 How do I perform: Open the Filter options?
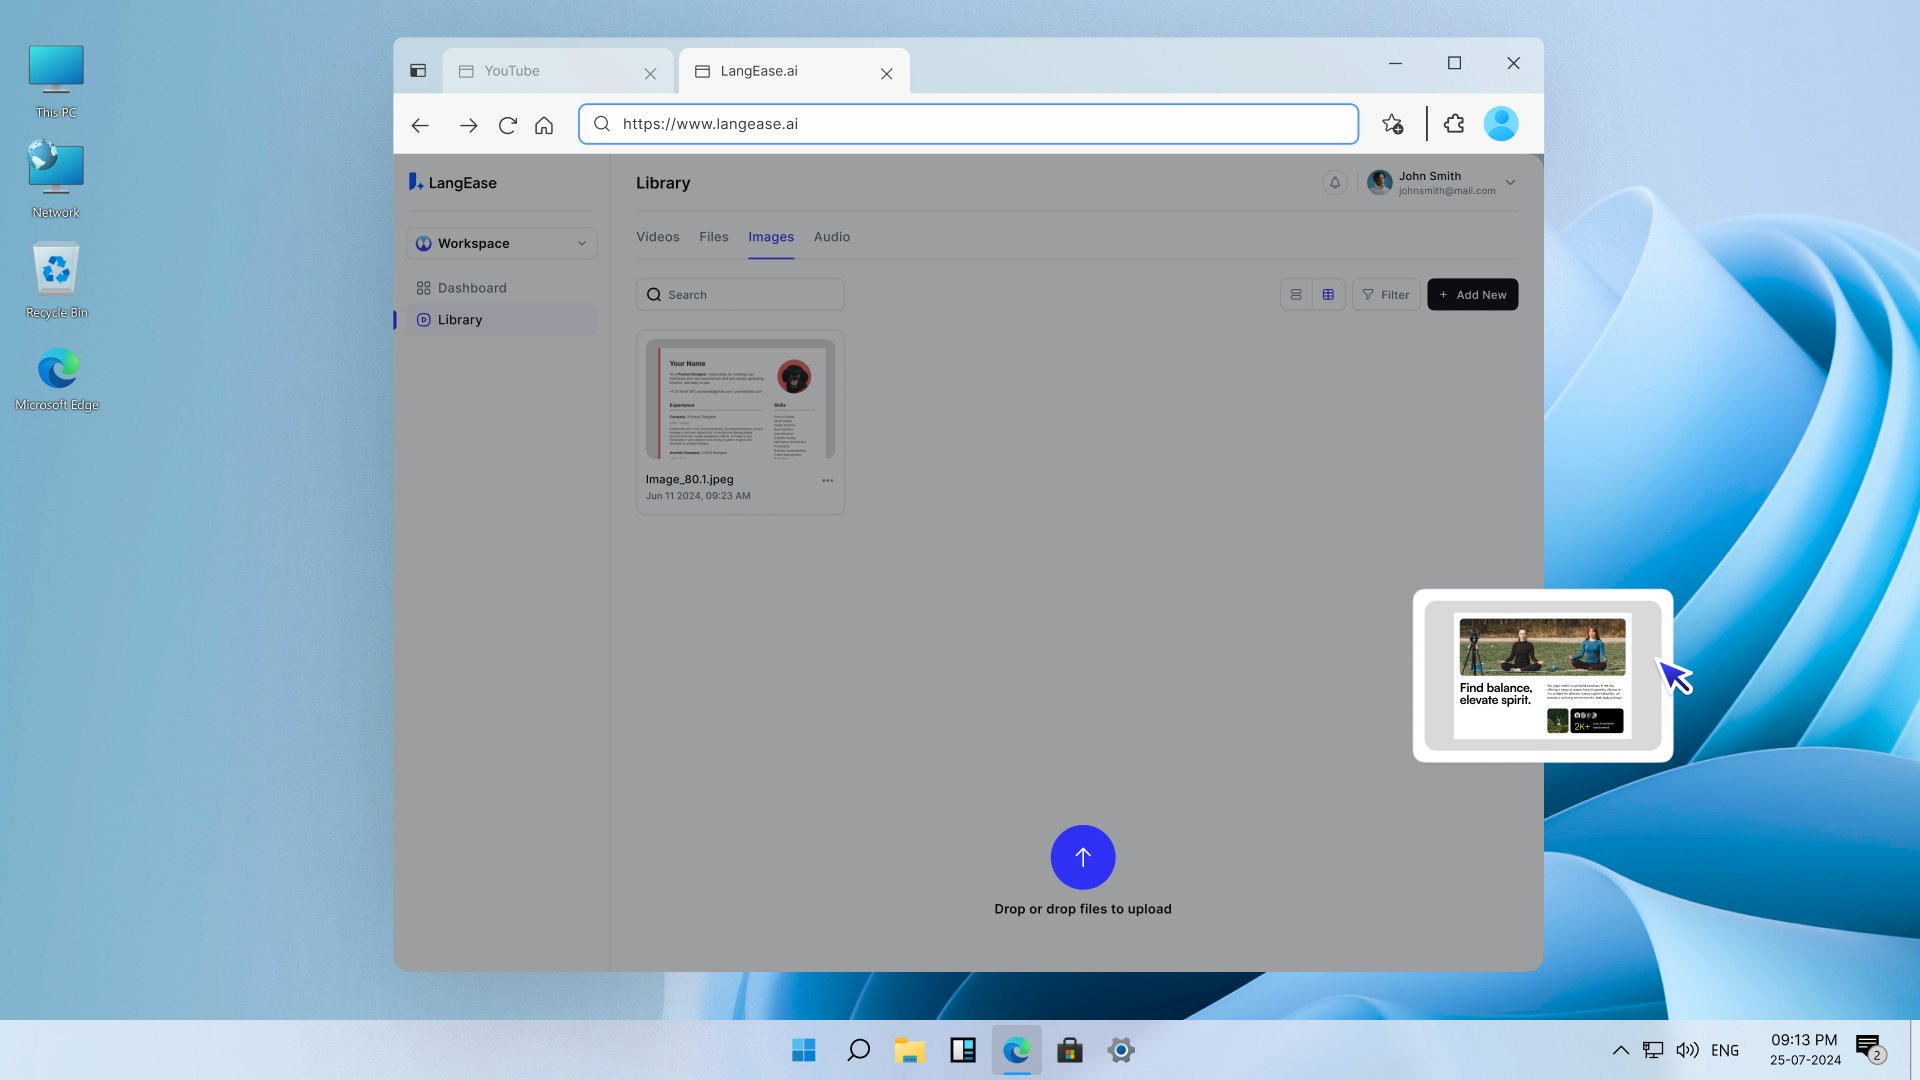1386,295
